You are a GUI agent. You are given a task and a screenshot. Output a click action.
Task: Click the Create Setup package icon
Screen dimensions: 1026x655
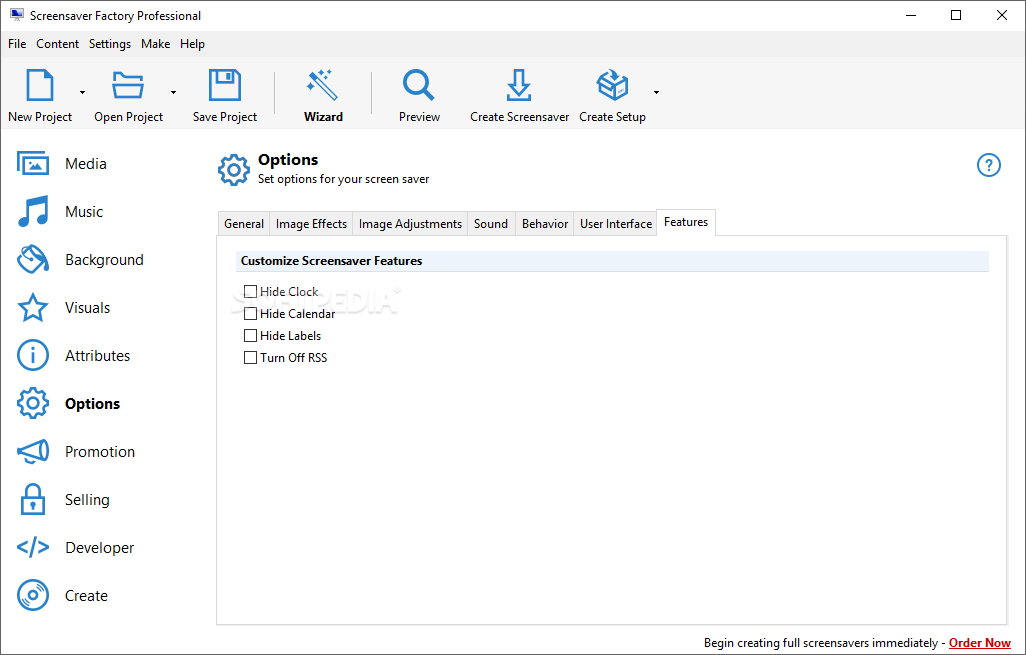tap(612, 85)
